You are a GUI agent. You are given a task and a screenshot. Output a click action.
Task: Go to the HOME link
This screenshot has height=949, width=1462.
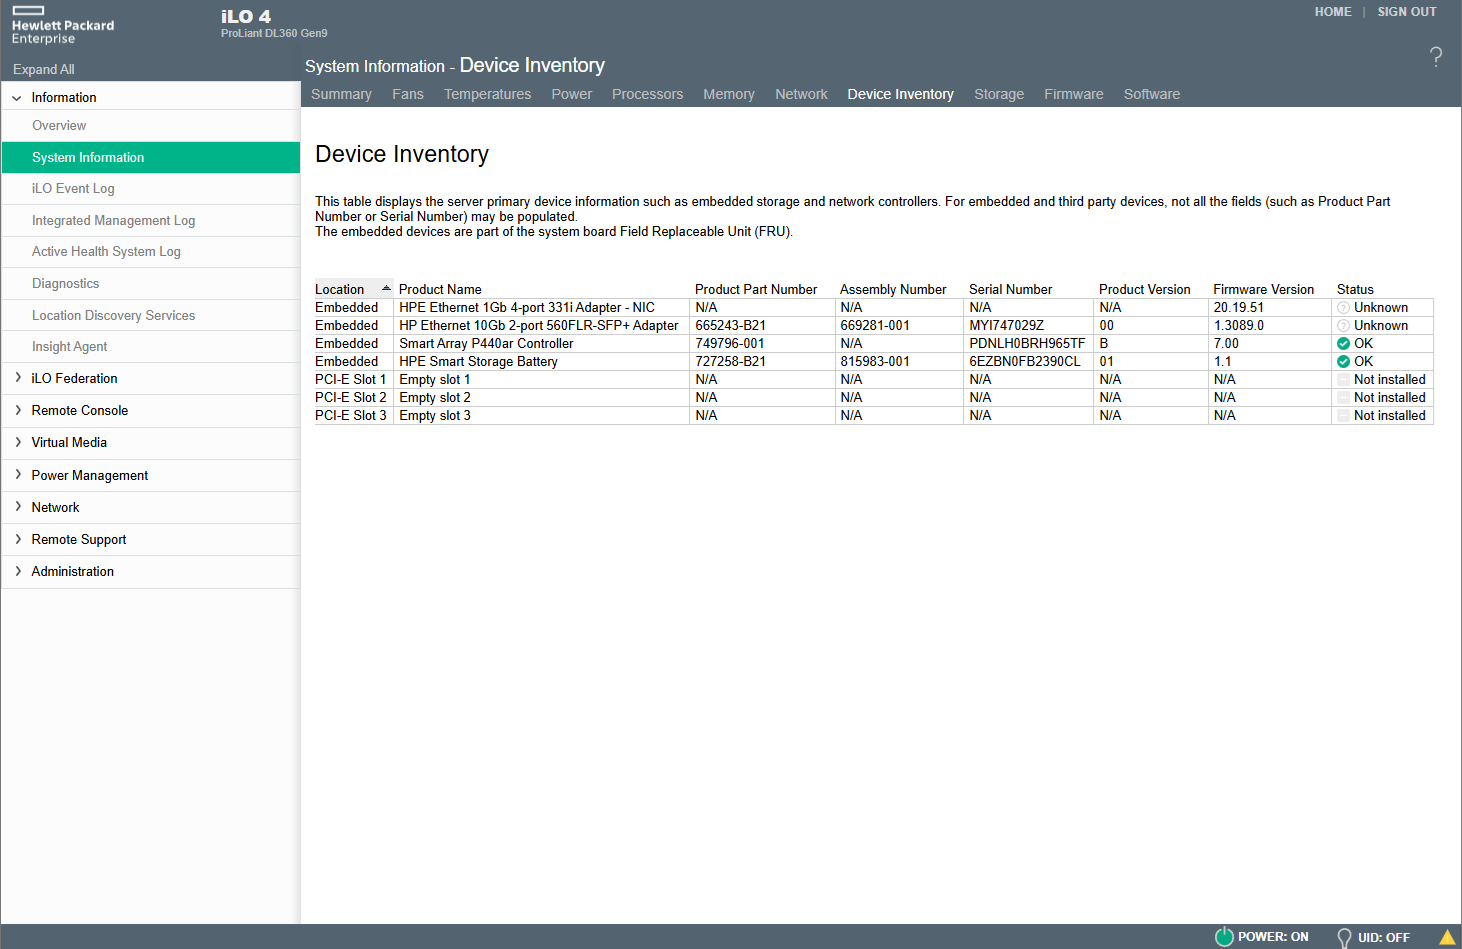pos(1333,12)
